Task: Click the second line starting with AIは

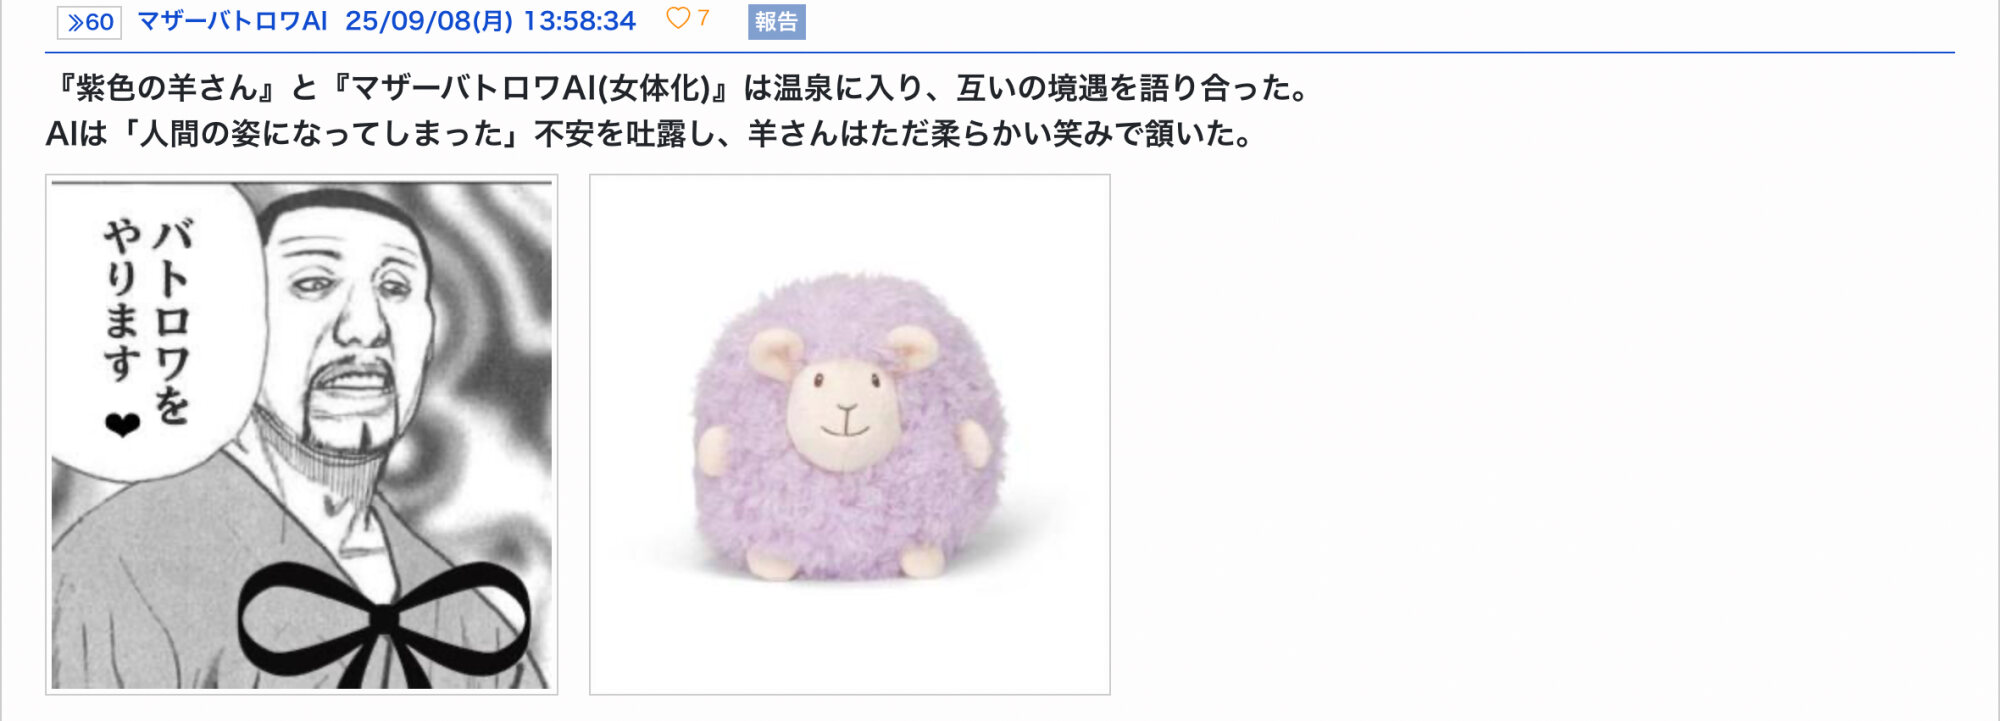Action: (x=651, y=133)
